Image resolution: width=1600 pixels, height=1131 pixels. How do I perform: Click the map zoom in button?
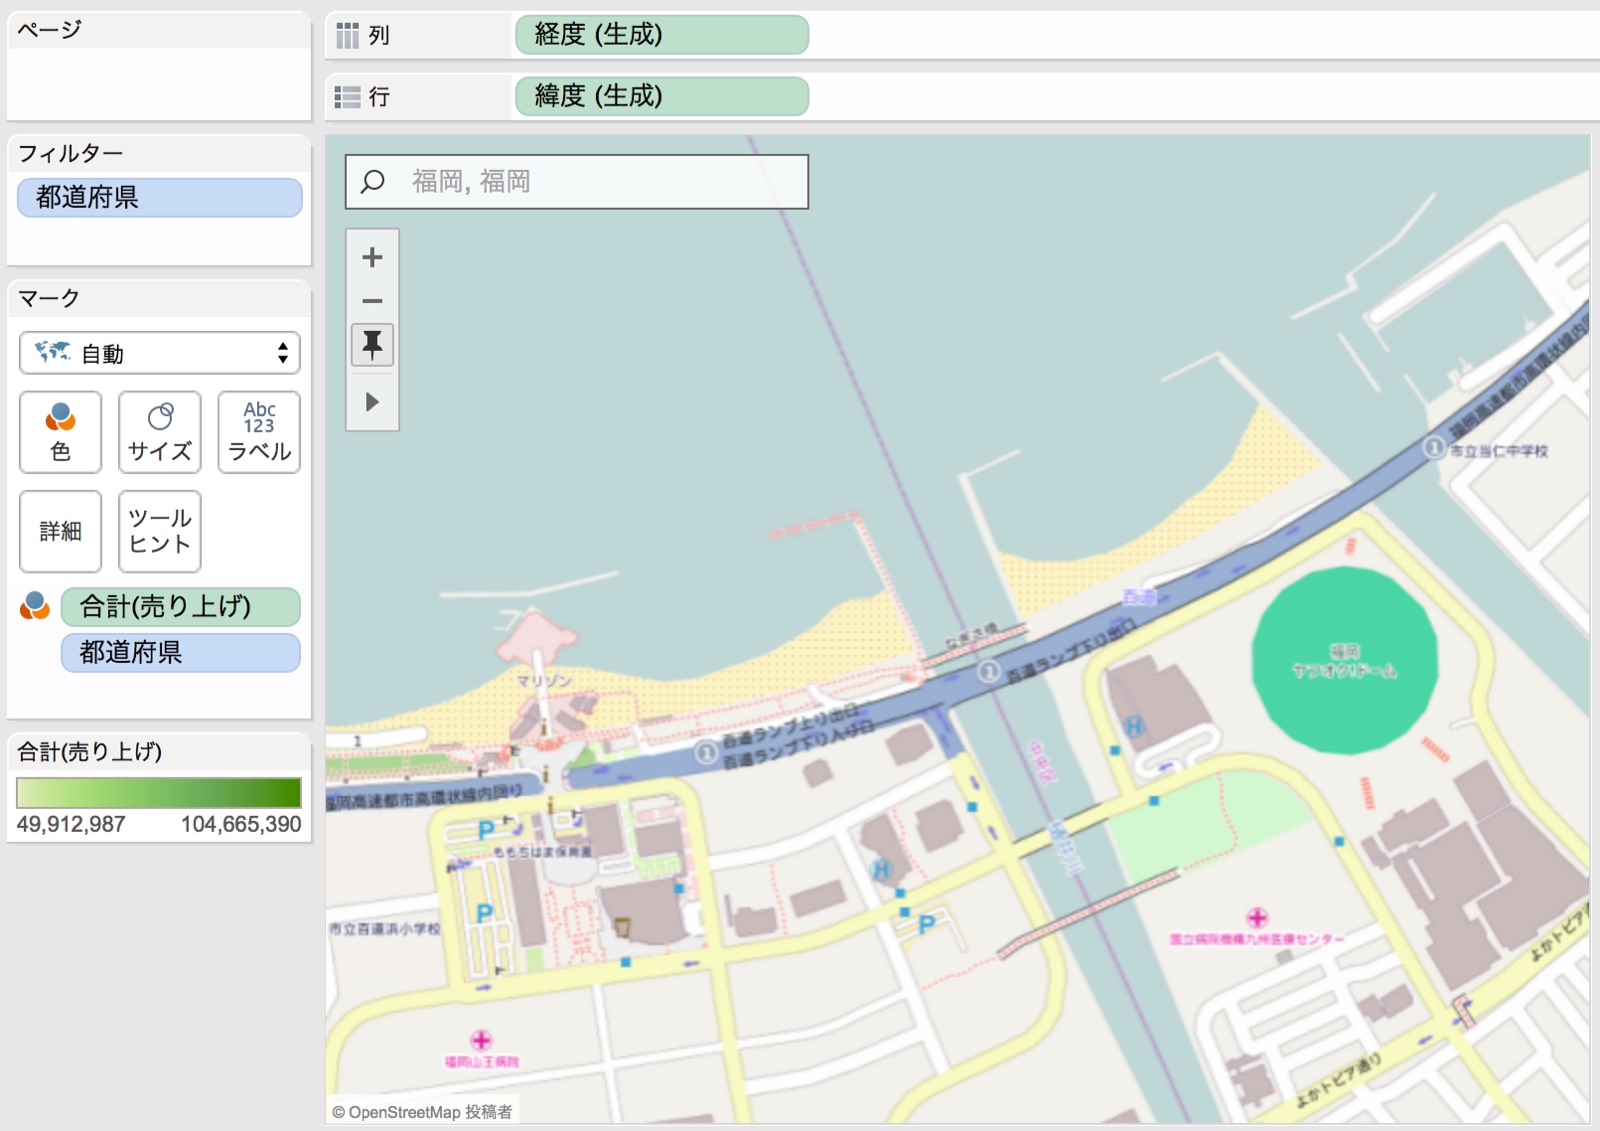point(371,257)
